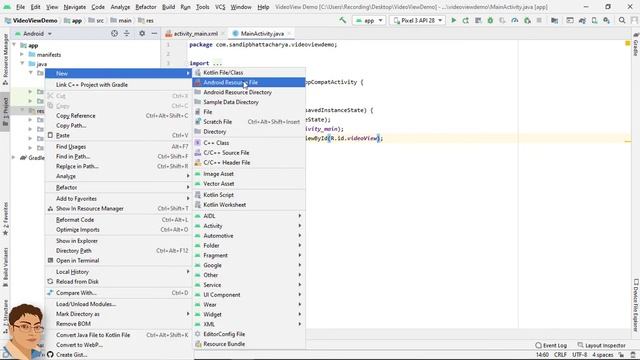This screenshot has width=640, height=360.
Task: Open the Gradle side panel tab
Action: pyautogui.click(x=636, y=44)
